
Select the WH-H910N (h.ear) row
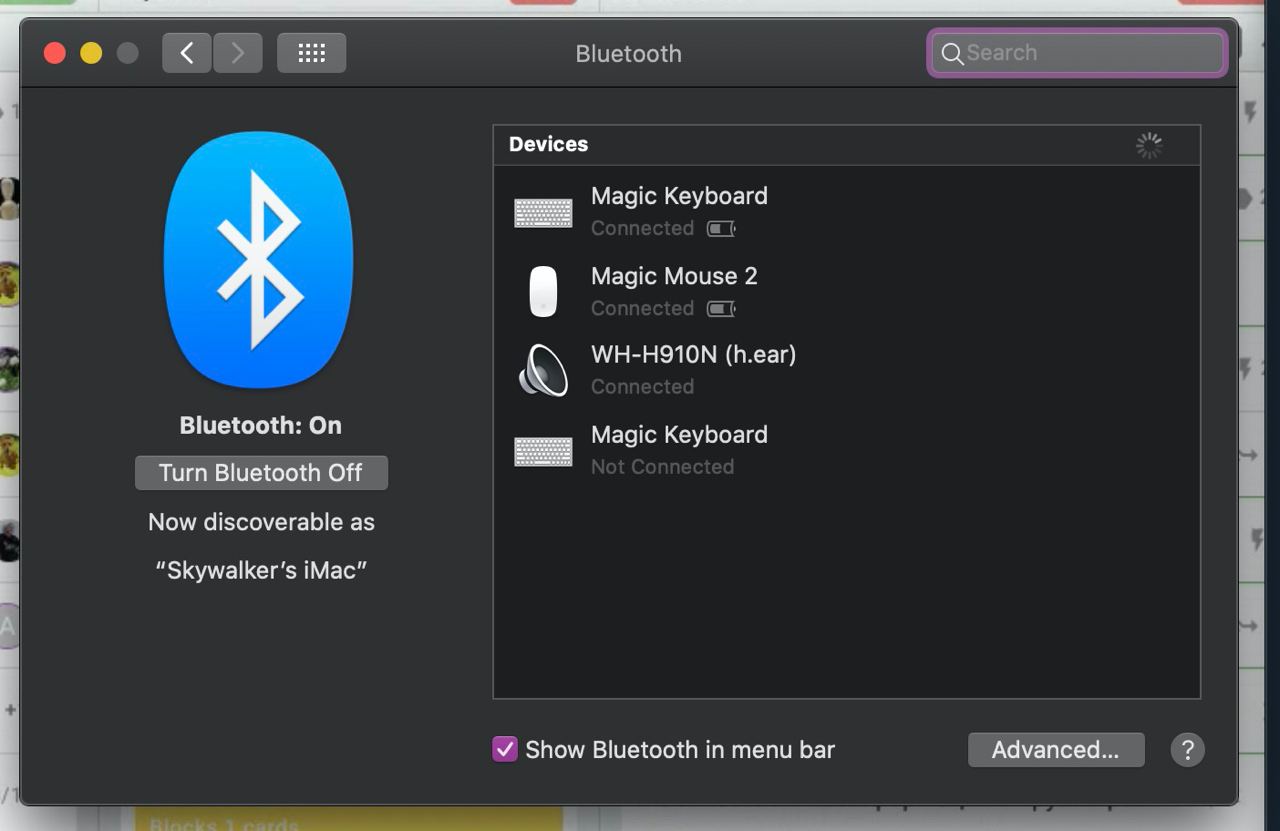846,371
